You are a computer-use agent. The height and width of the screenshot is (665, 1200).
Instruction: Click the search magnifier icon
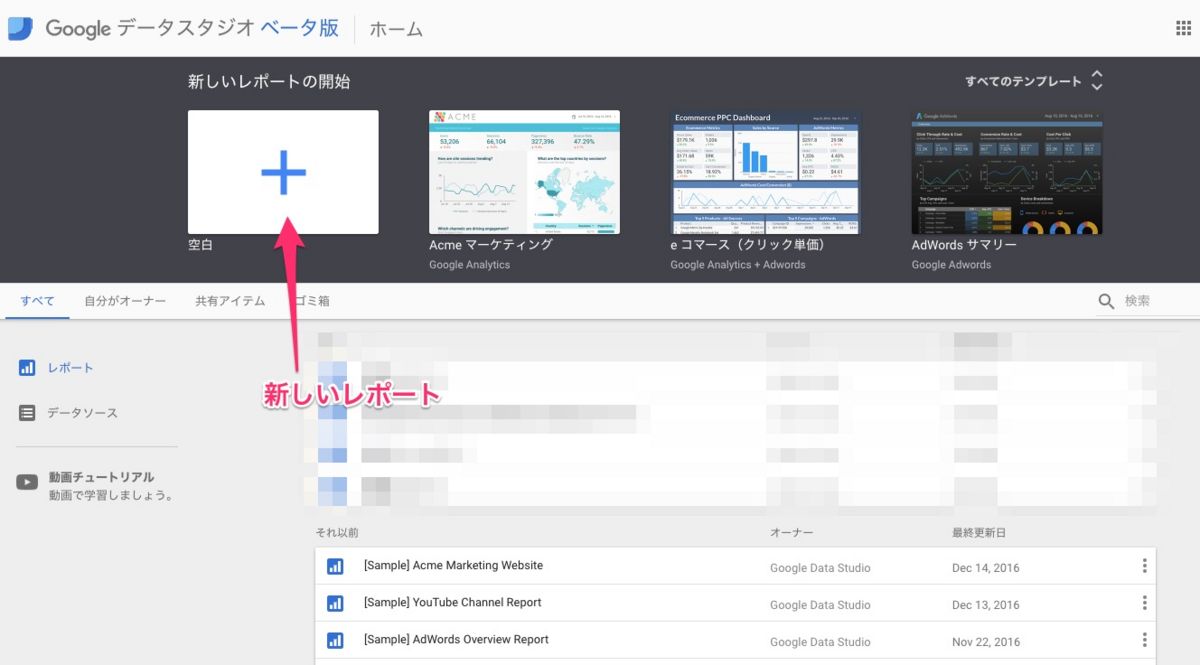(x=1106, y=301)
